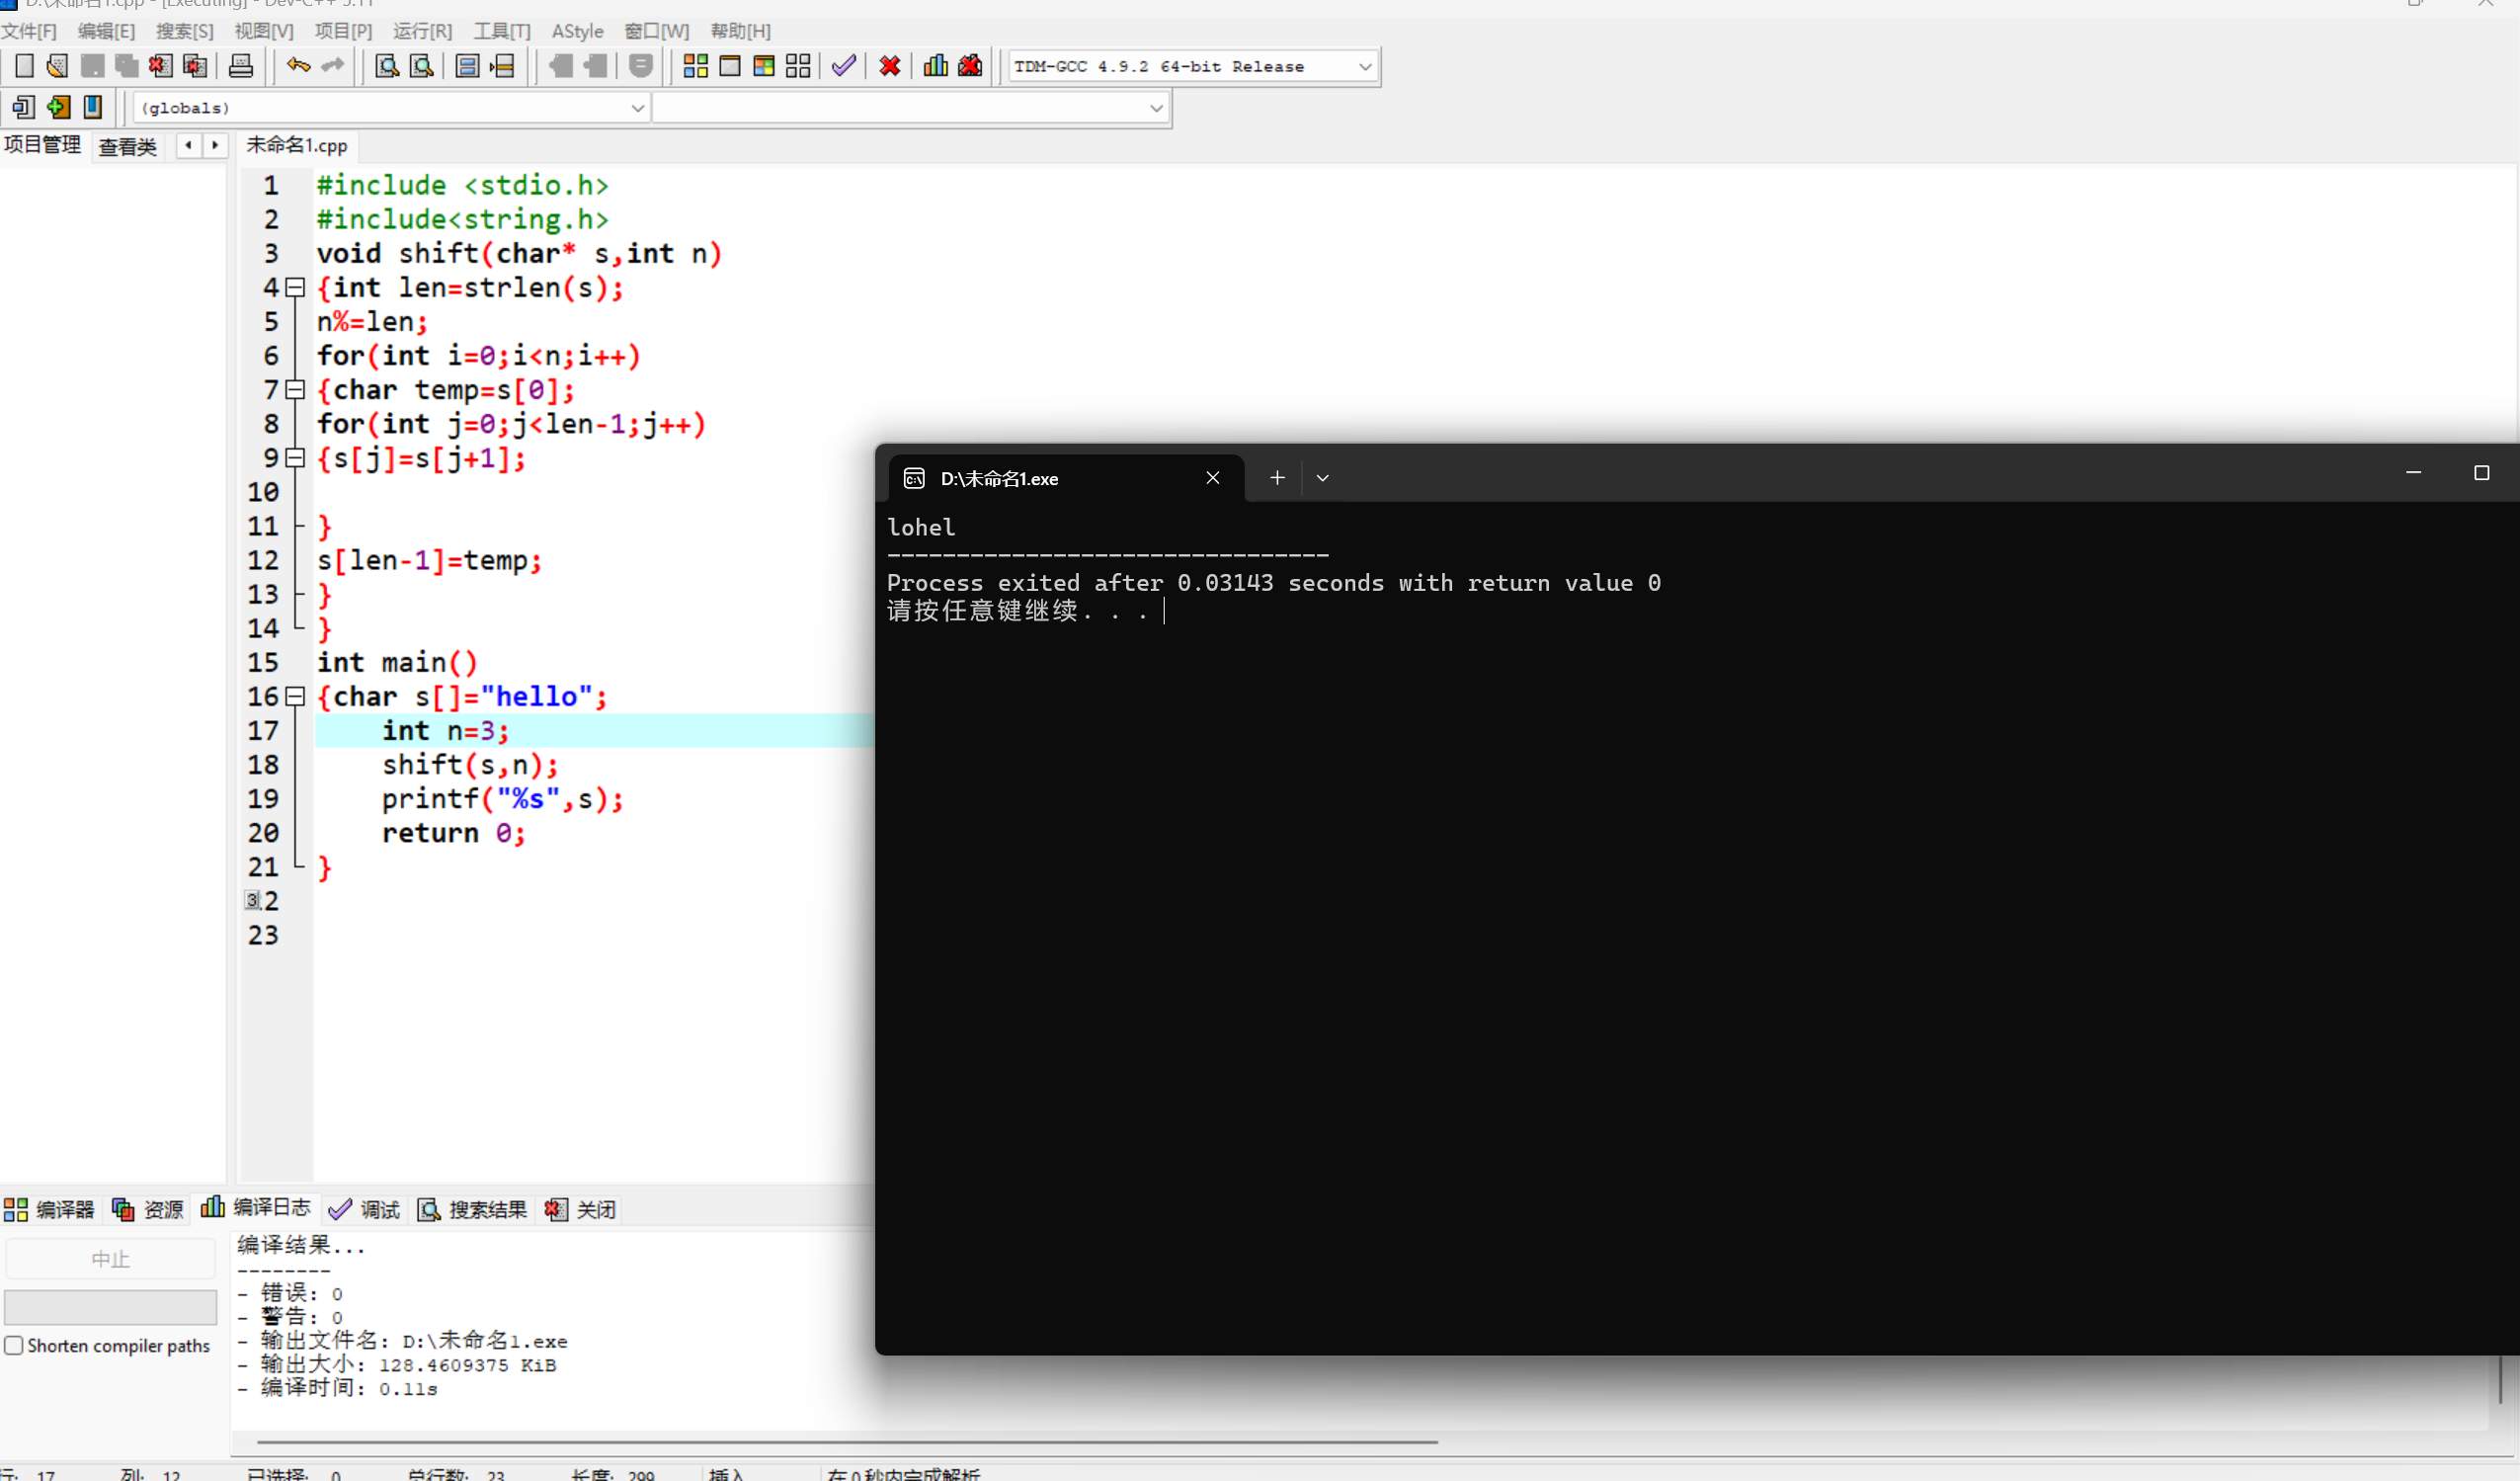Screen dimensions: 2520x1481
Task: Collapse the fold marker at line 4
Action: pos(295,288)
